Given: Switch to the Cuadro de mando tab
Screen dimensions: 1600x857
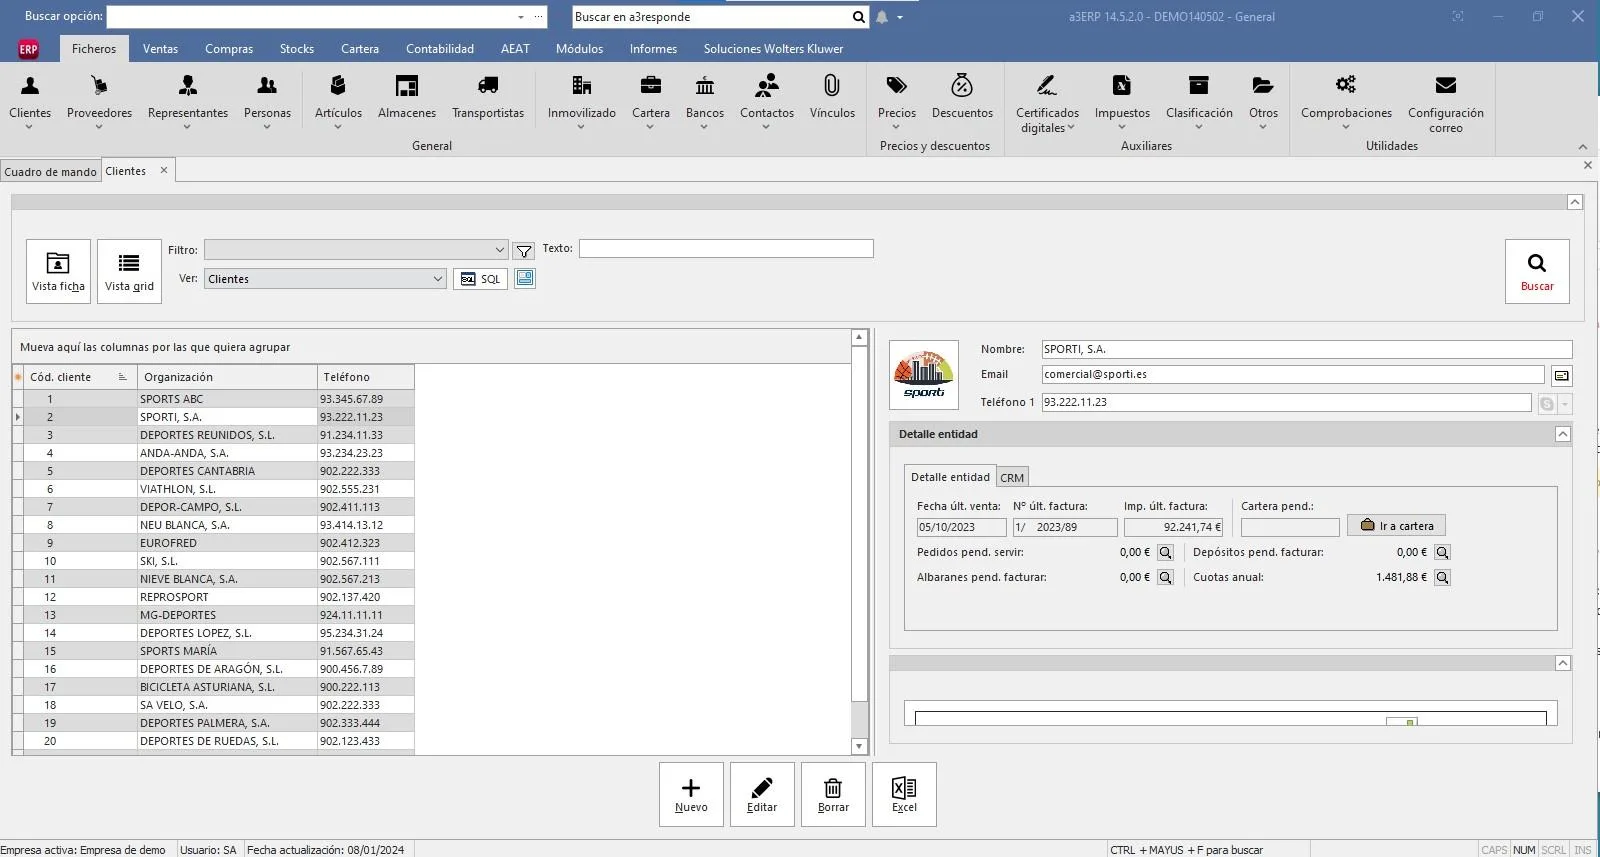Looking at the screenshot, I should (x=50, y=172).
